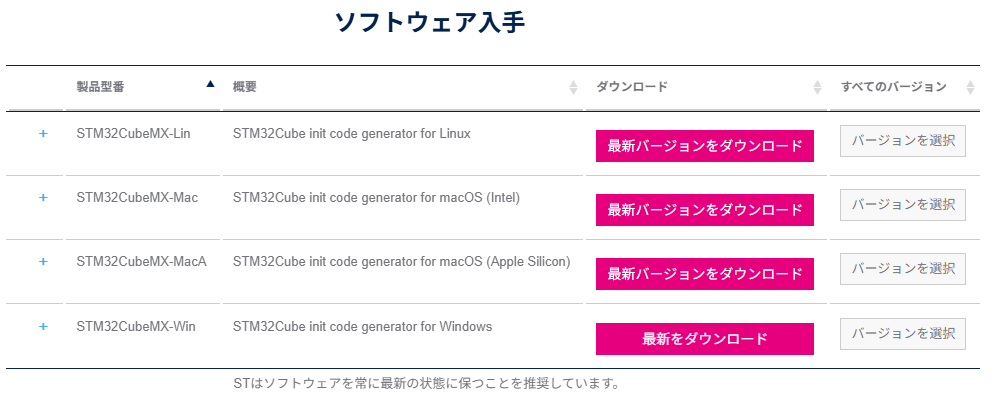Select version for STM32CubeMX-Win
The height and width of the screenshot is (402, 1002).
[x=903, y=334]
